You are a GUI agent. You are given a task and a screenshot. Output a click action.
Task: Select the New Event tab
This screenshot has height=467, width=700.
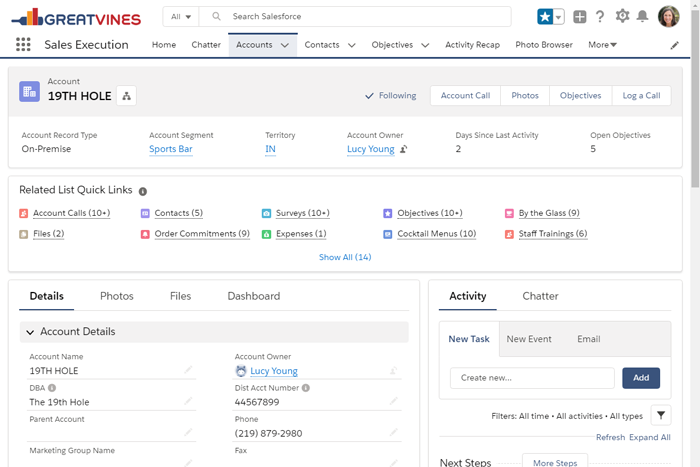point(529,339)
